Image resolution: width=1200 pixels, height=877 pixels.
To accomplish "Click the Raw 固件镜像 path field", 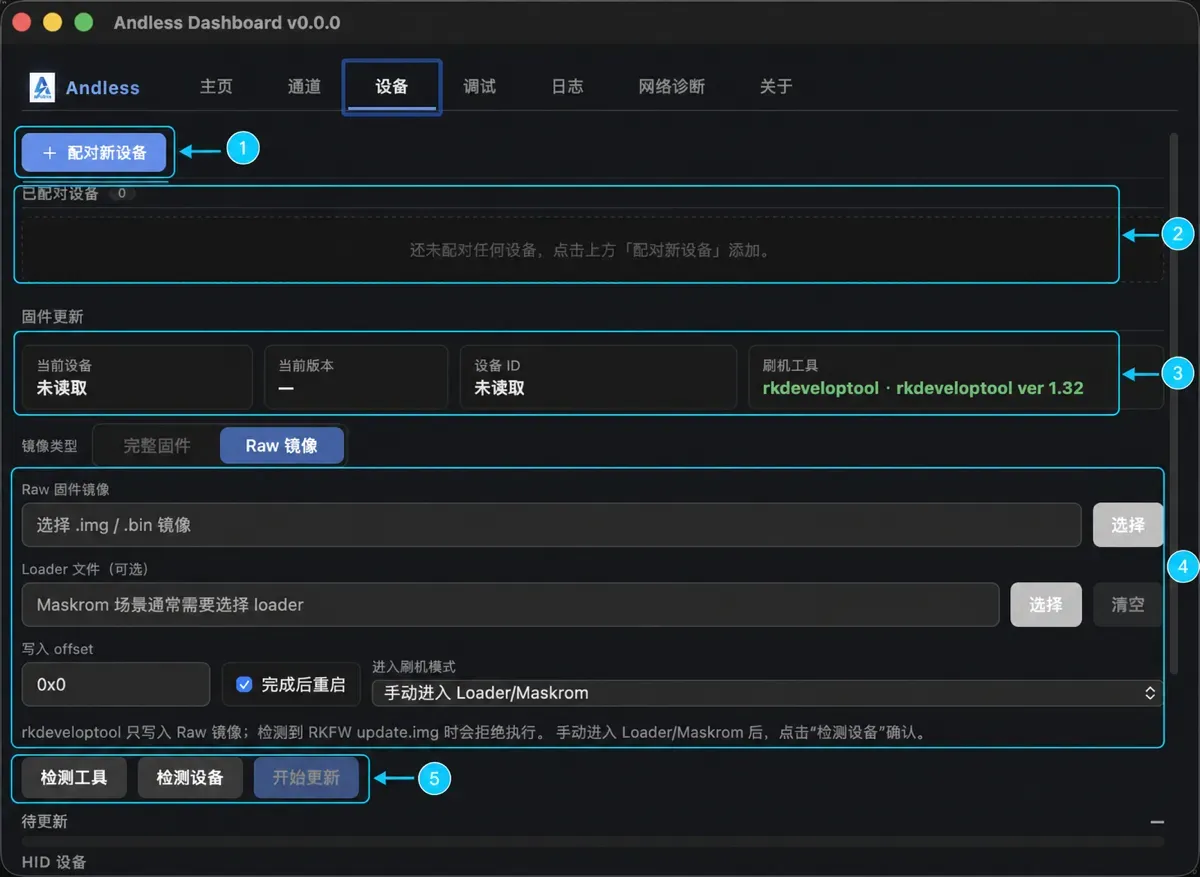I will (x=551, y=525).
